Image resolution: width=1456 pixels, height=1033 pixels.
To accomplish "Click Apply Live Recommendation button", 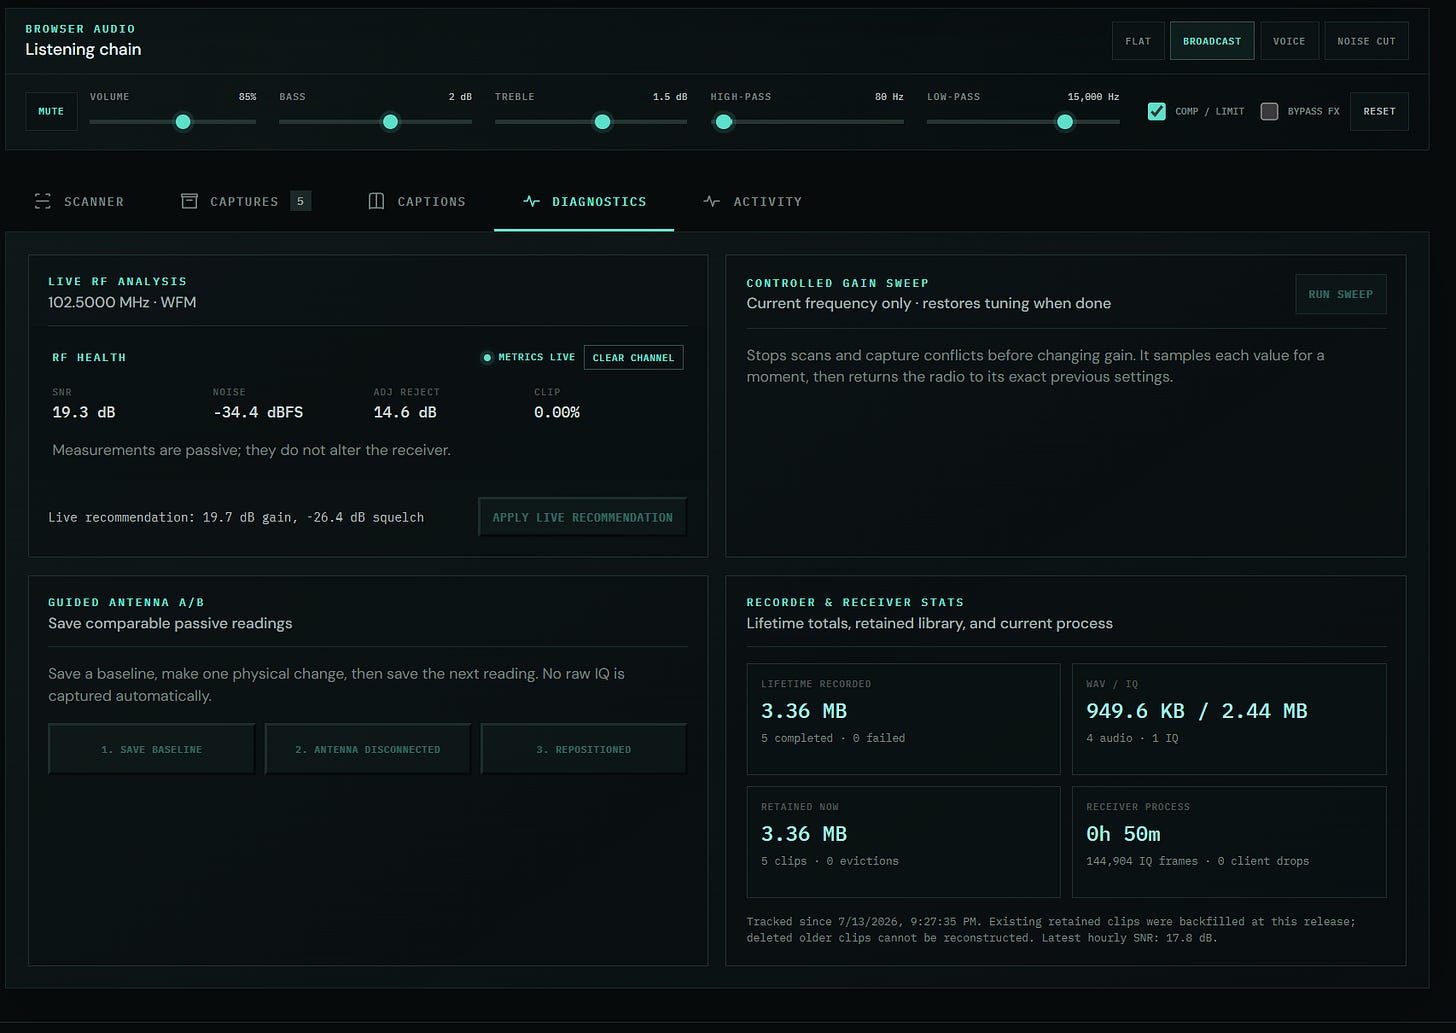I will click(583, 517).
